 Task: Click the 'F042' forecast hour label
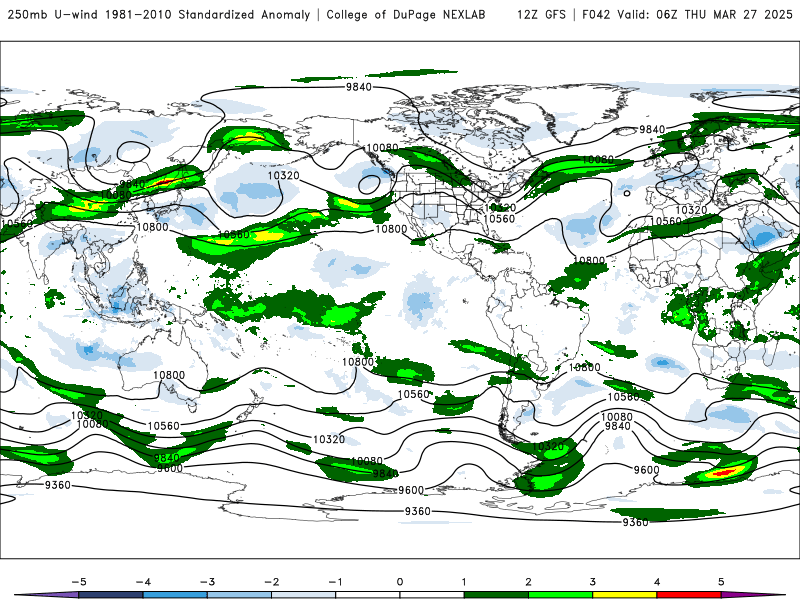point(596,14)
